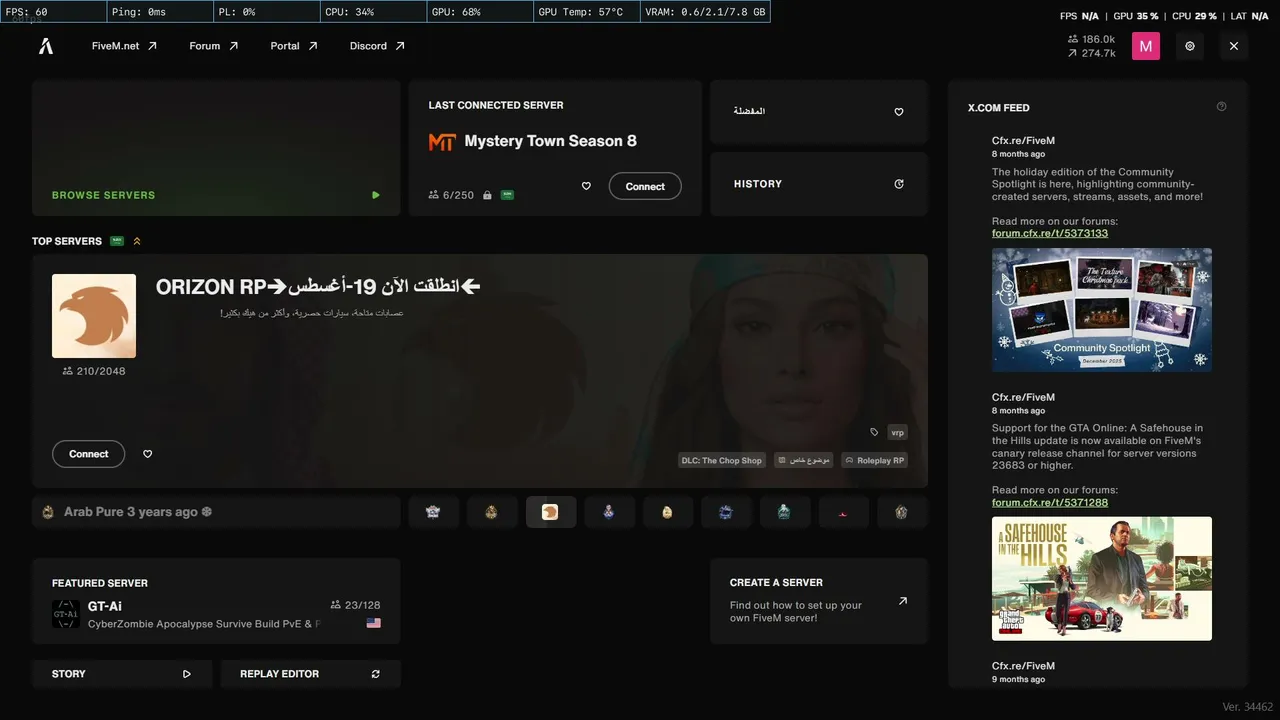
Task: Select the eagle thumbnail in the server carousel
Action: tap(550, 512)
